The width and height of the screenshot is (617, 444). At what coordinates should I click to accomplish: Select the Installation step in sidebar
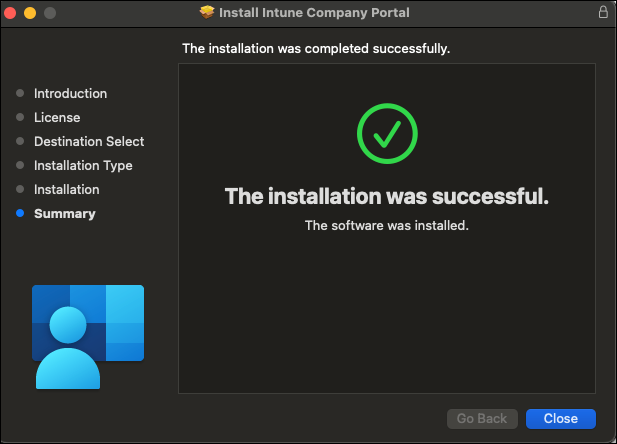(67, 190)
